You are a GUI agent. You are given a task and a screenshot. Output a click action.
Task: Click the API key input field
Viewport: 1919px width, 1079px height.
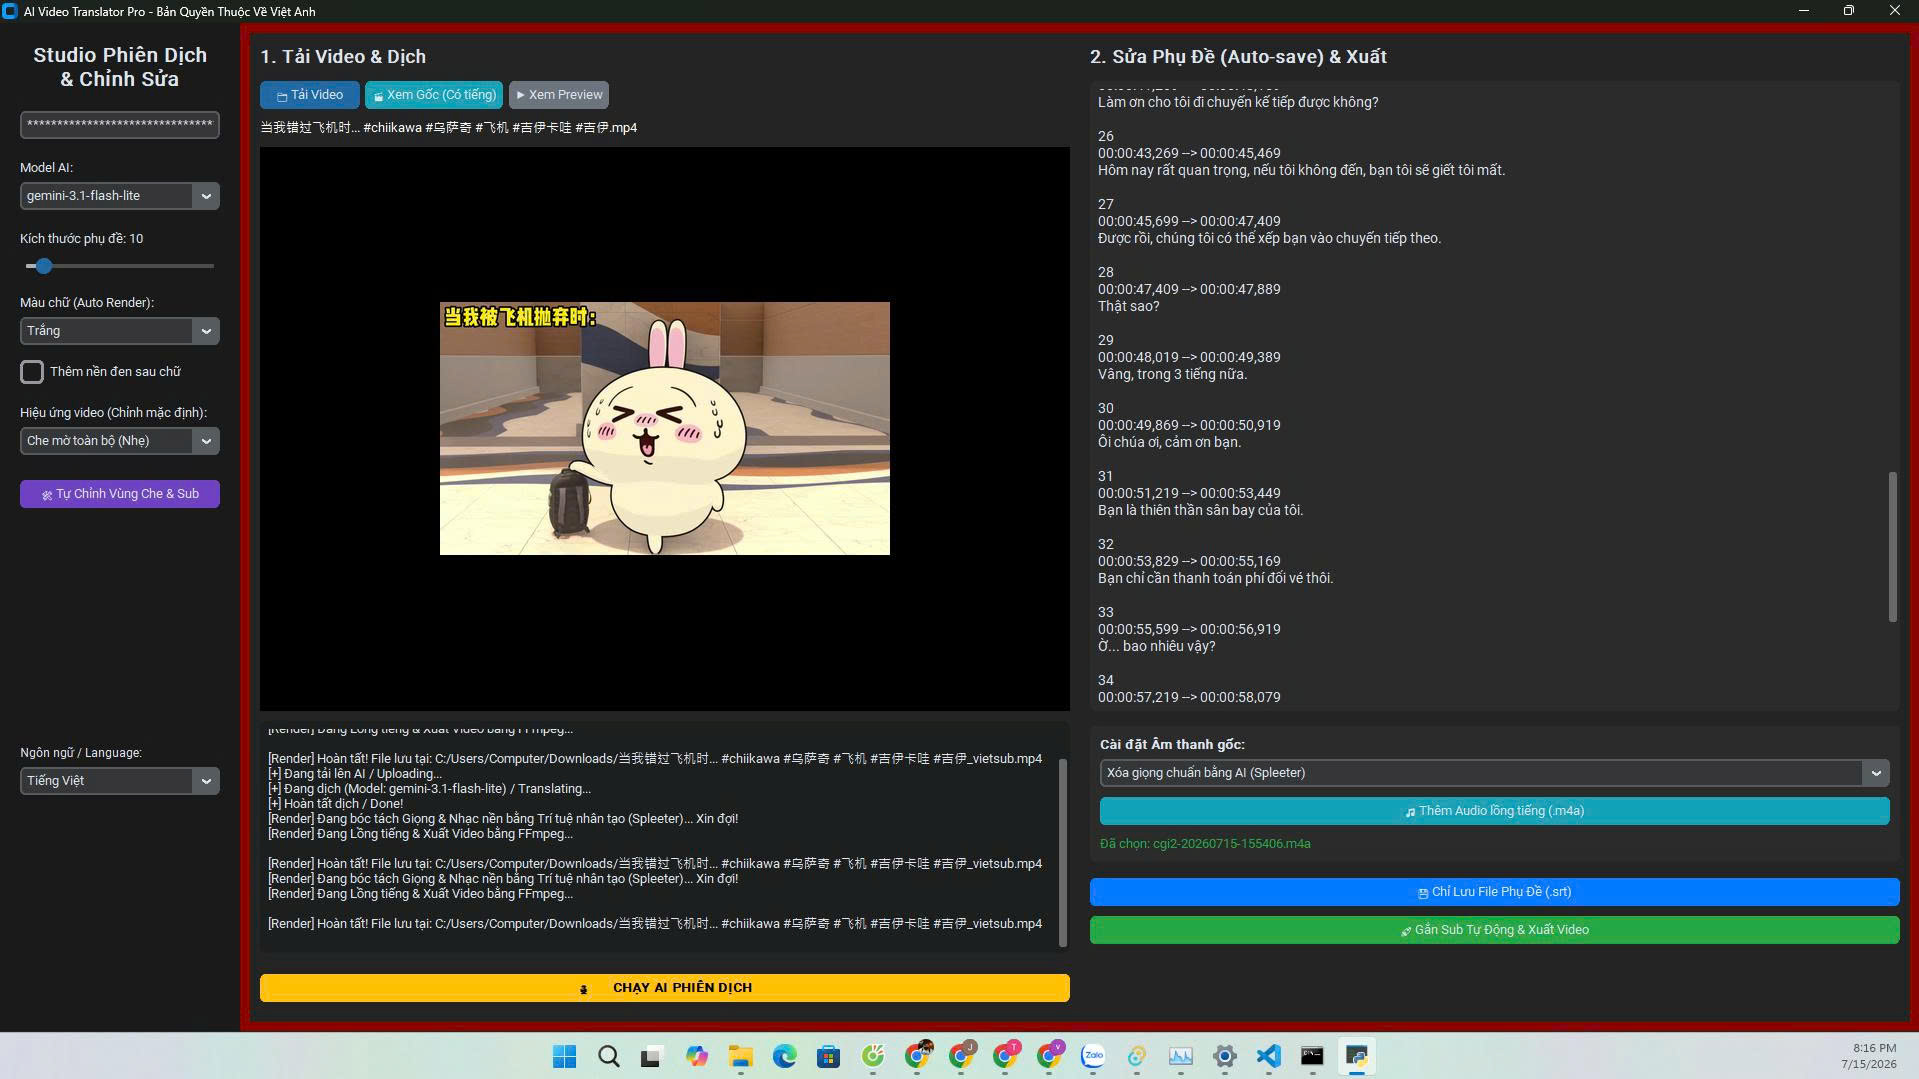(120, 125)
